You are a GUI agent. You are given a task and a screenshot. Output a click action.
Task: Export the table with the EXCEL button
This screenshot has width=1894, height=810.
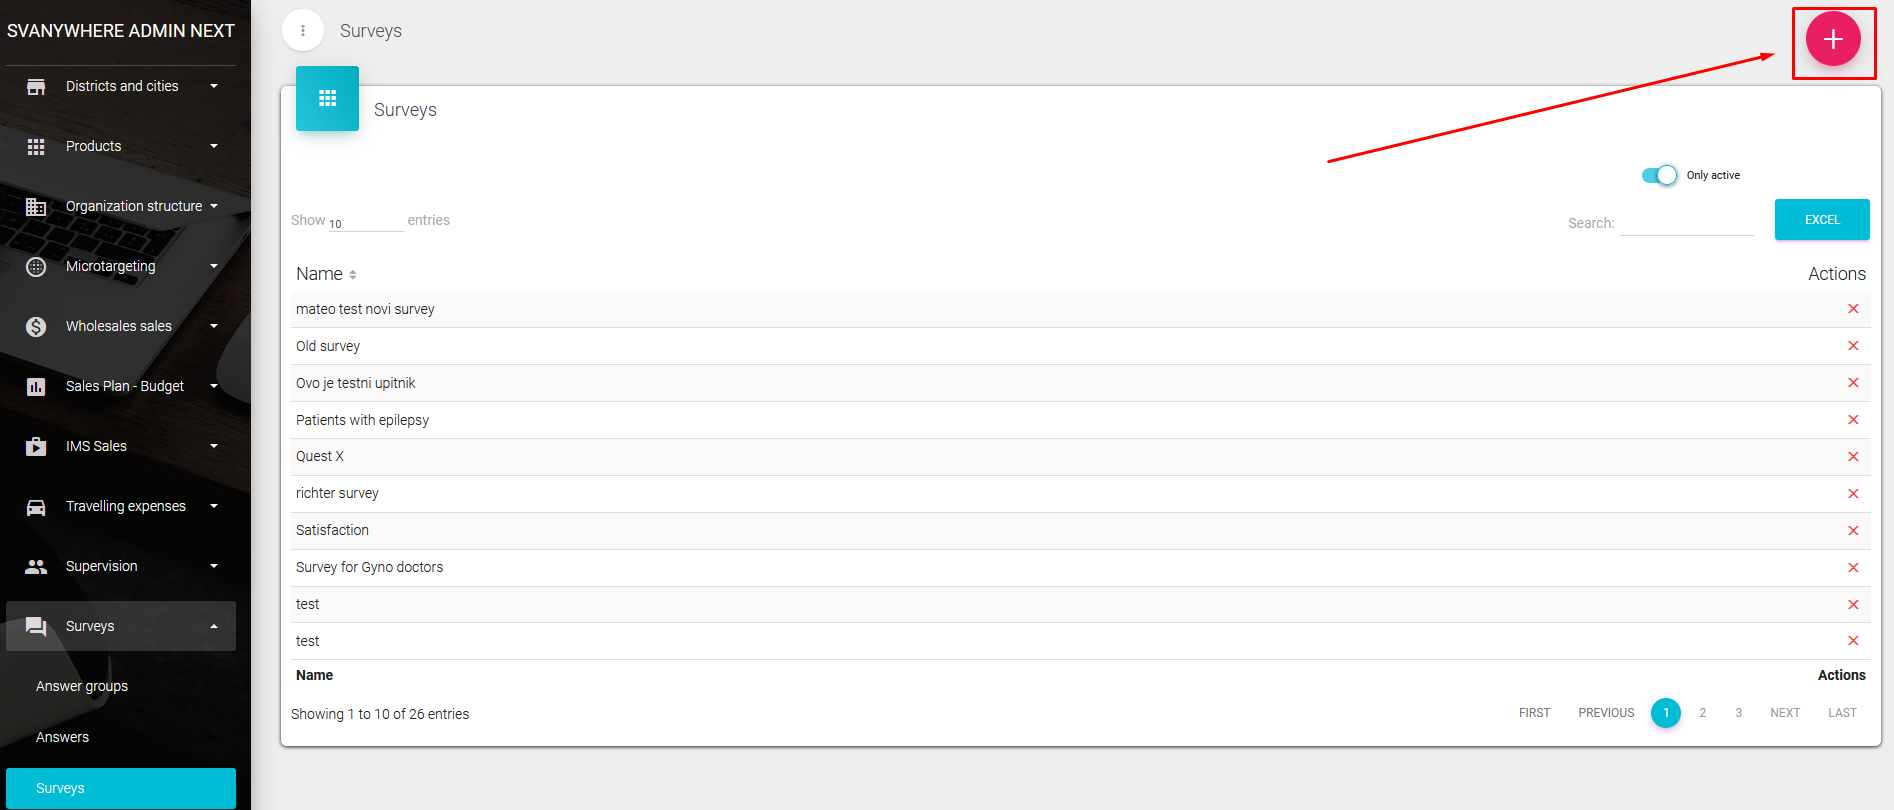click(x=1821, y=220)
